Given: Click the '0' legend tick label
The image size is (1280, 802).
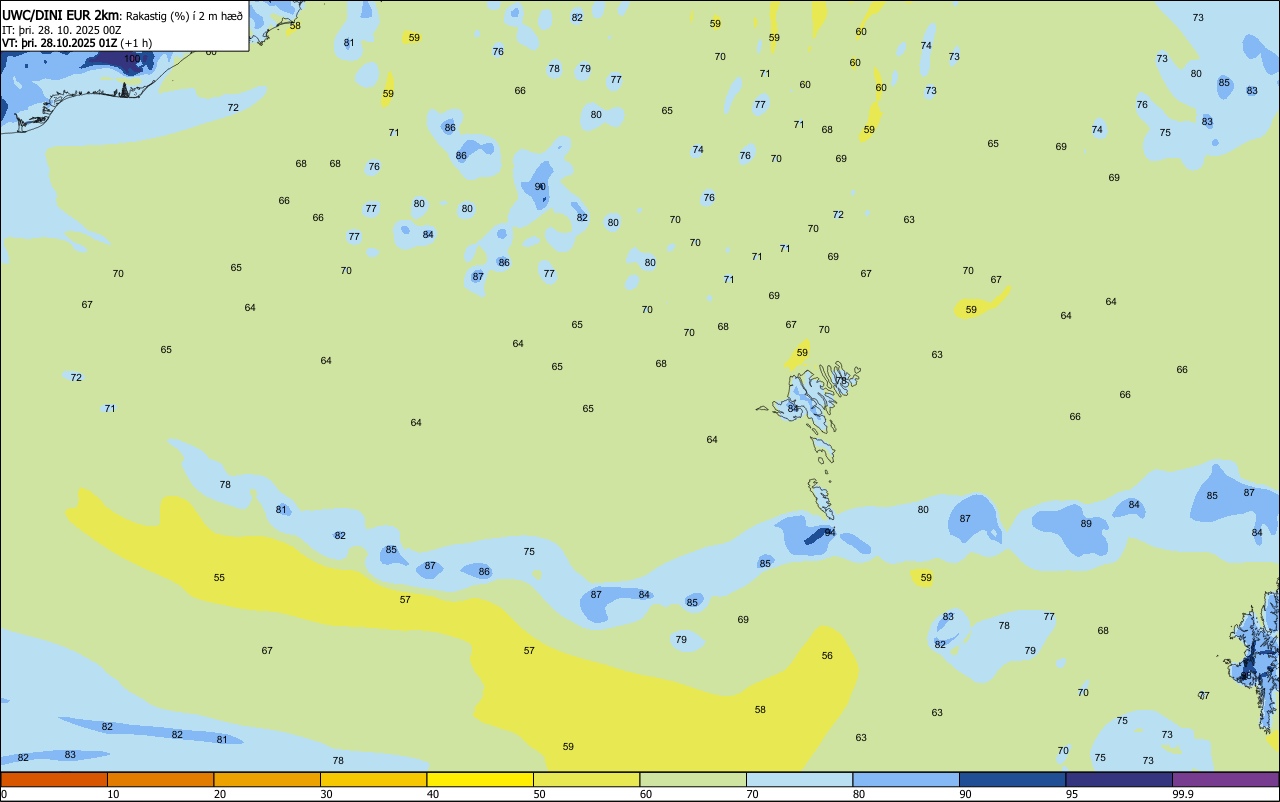Looking at the screenshot, I should click(x=4, y=794).
